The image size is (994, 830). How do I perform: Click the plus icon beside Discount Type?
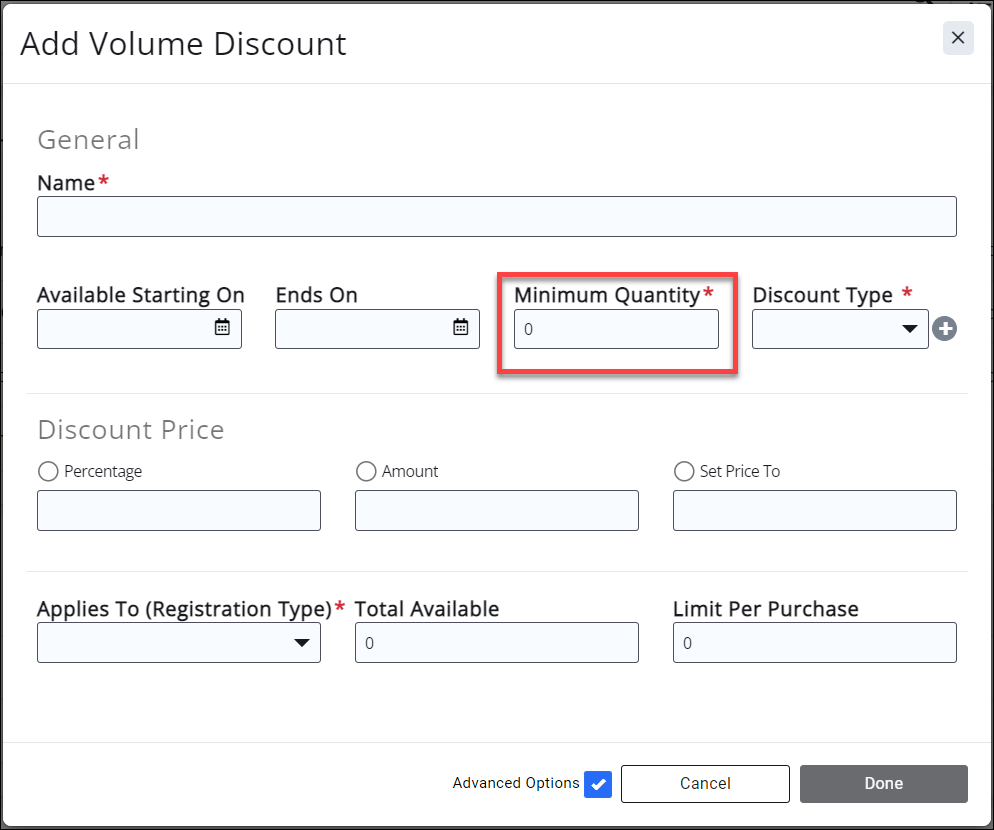click(x=944, y=328)
